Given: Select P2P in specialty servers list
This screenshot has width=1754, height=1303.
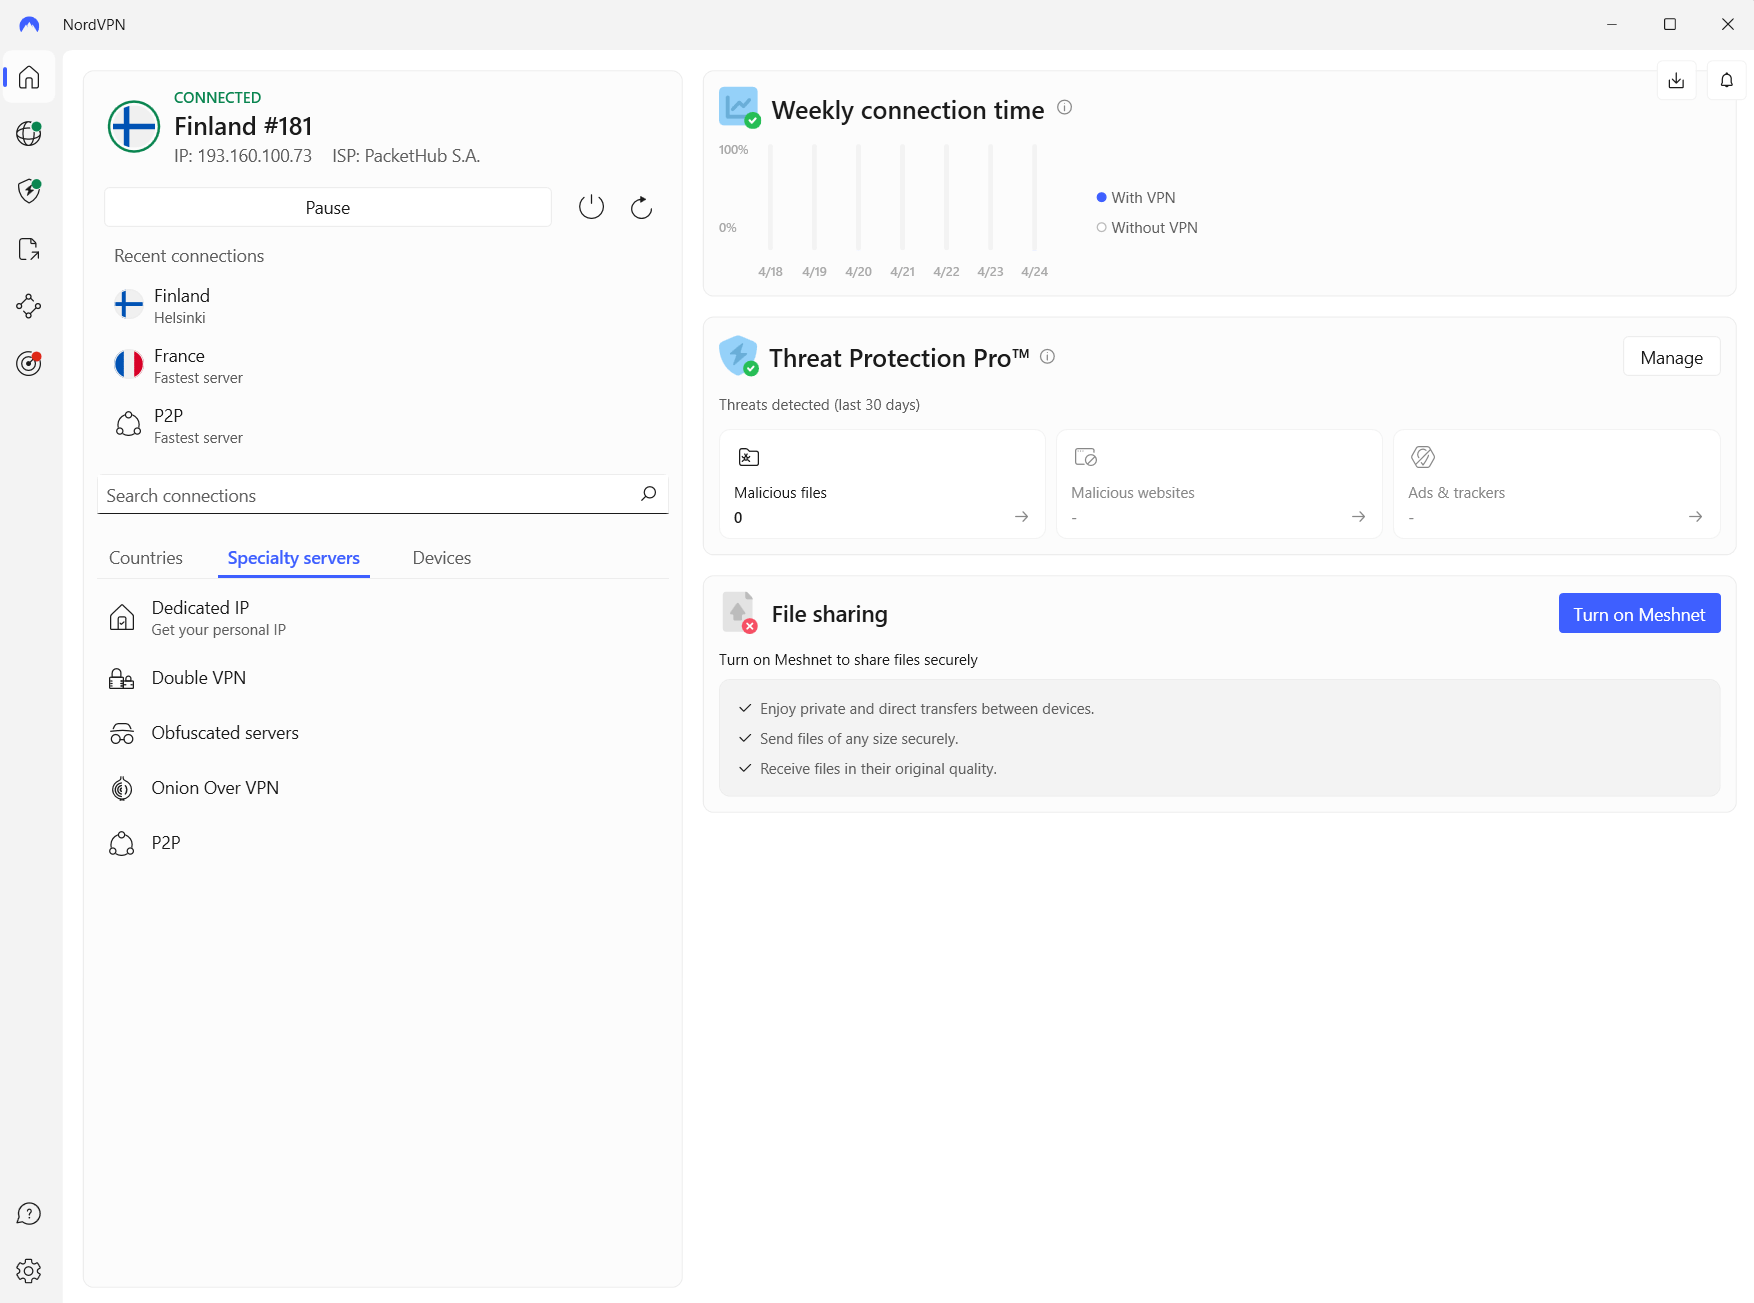Looking at the screenshot, I should (x=383, y=843).
